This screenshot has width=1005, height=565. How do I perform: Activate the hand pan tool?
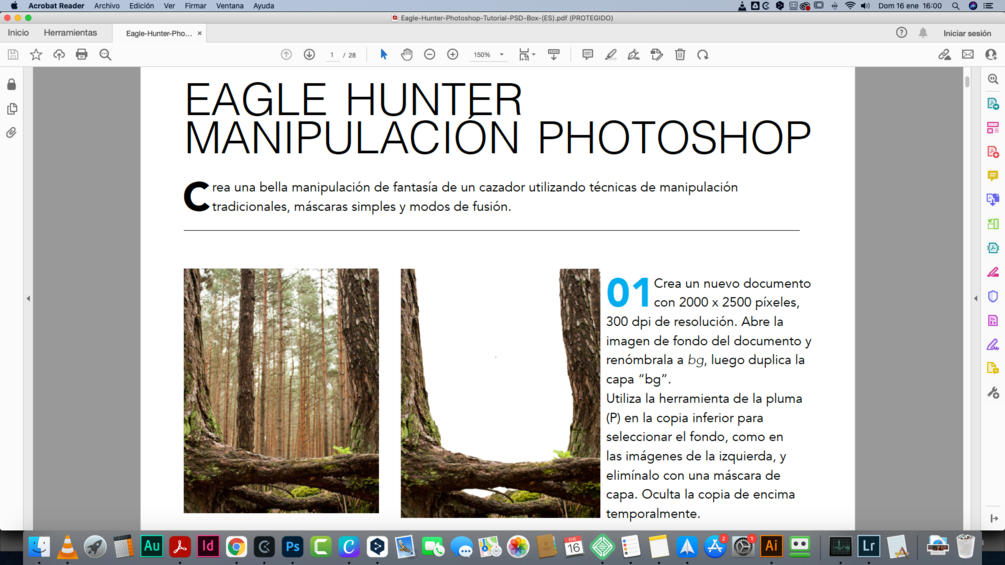pos(406,54)
